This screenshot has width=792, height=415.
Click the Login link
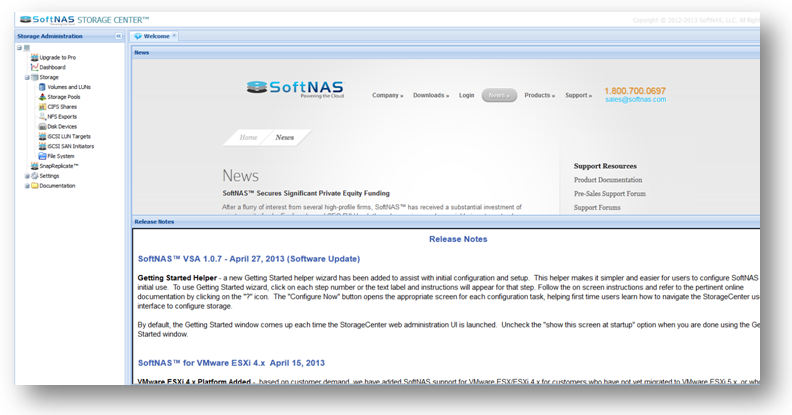tap(466, 95)
